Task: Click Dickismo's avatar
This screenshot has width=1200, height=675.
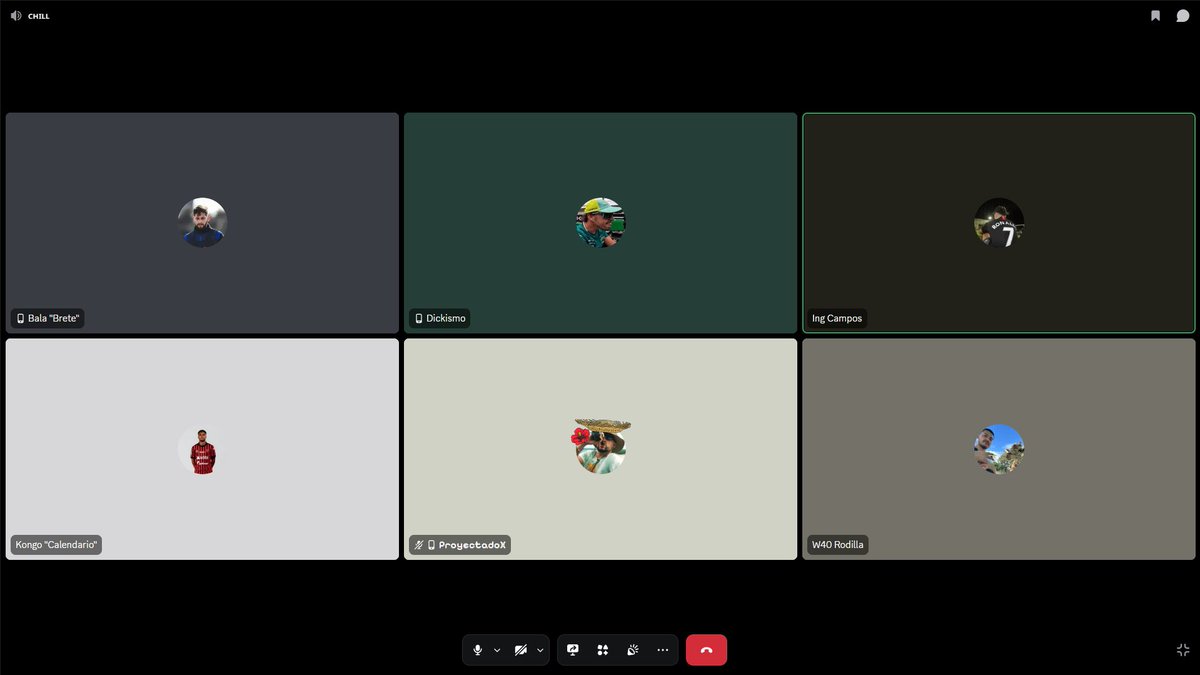Action: pos(601,222)
